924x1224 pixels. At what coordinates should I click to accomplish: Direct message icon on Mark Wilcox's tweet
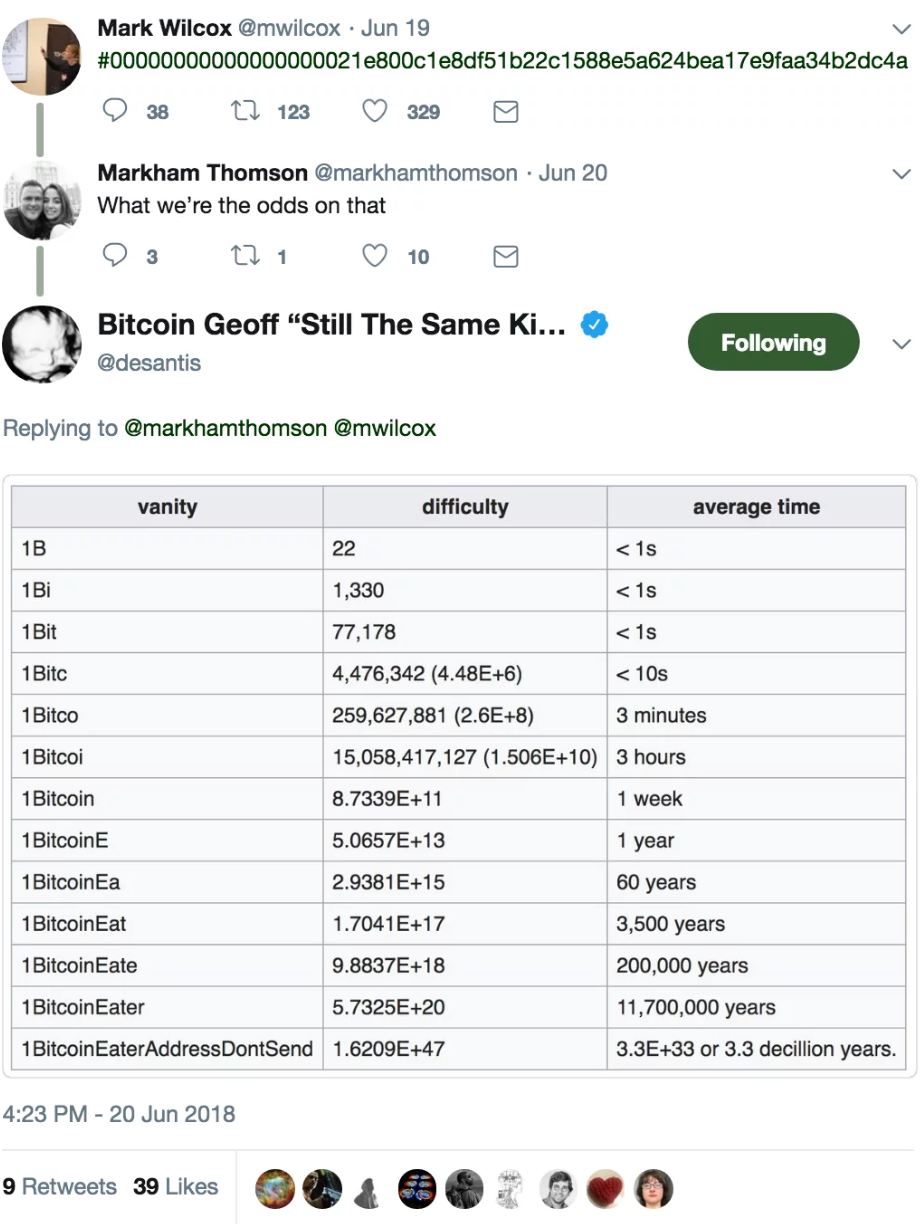pyautogui.click(x=506, y=112)
